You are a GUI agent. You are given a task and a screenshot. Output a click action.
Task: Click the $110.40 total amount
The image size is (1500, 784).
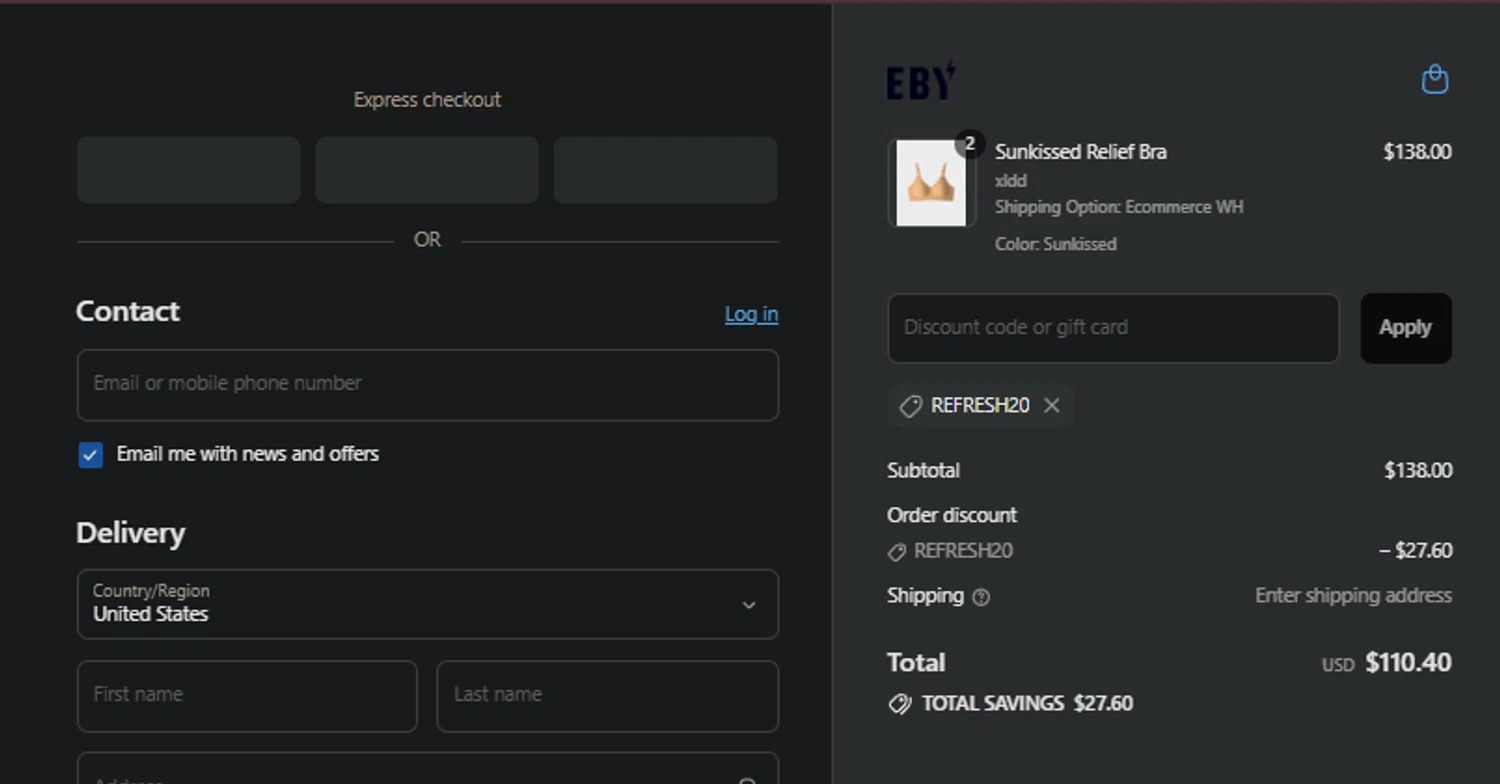(x=1408, y=662)
